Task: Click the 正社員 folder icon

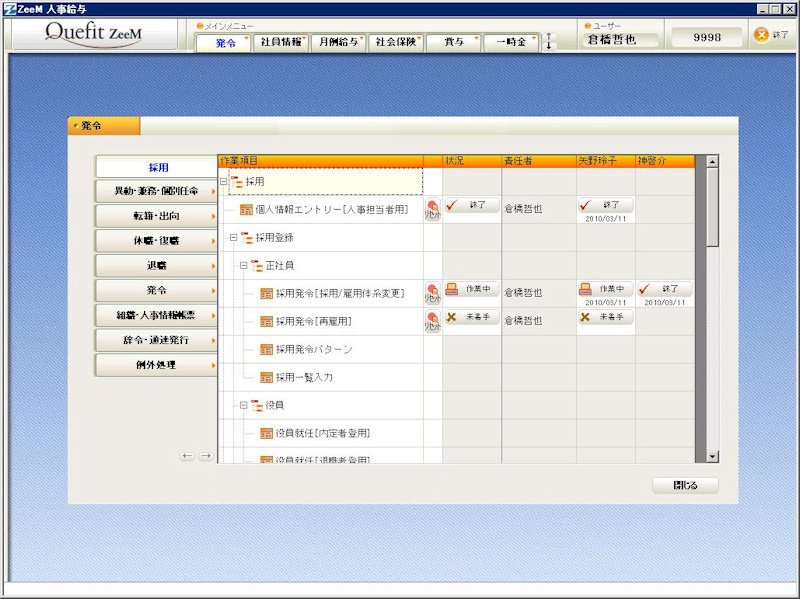Action: pos(257,266)
